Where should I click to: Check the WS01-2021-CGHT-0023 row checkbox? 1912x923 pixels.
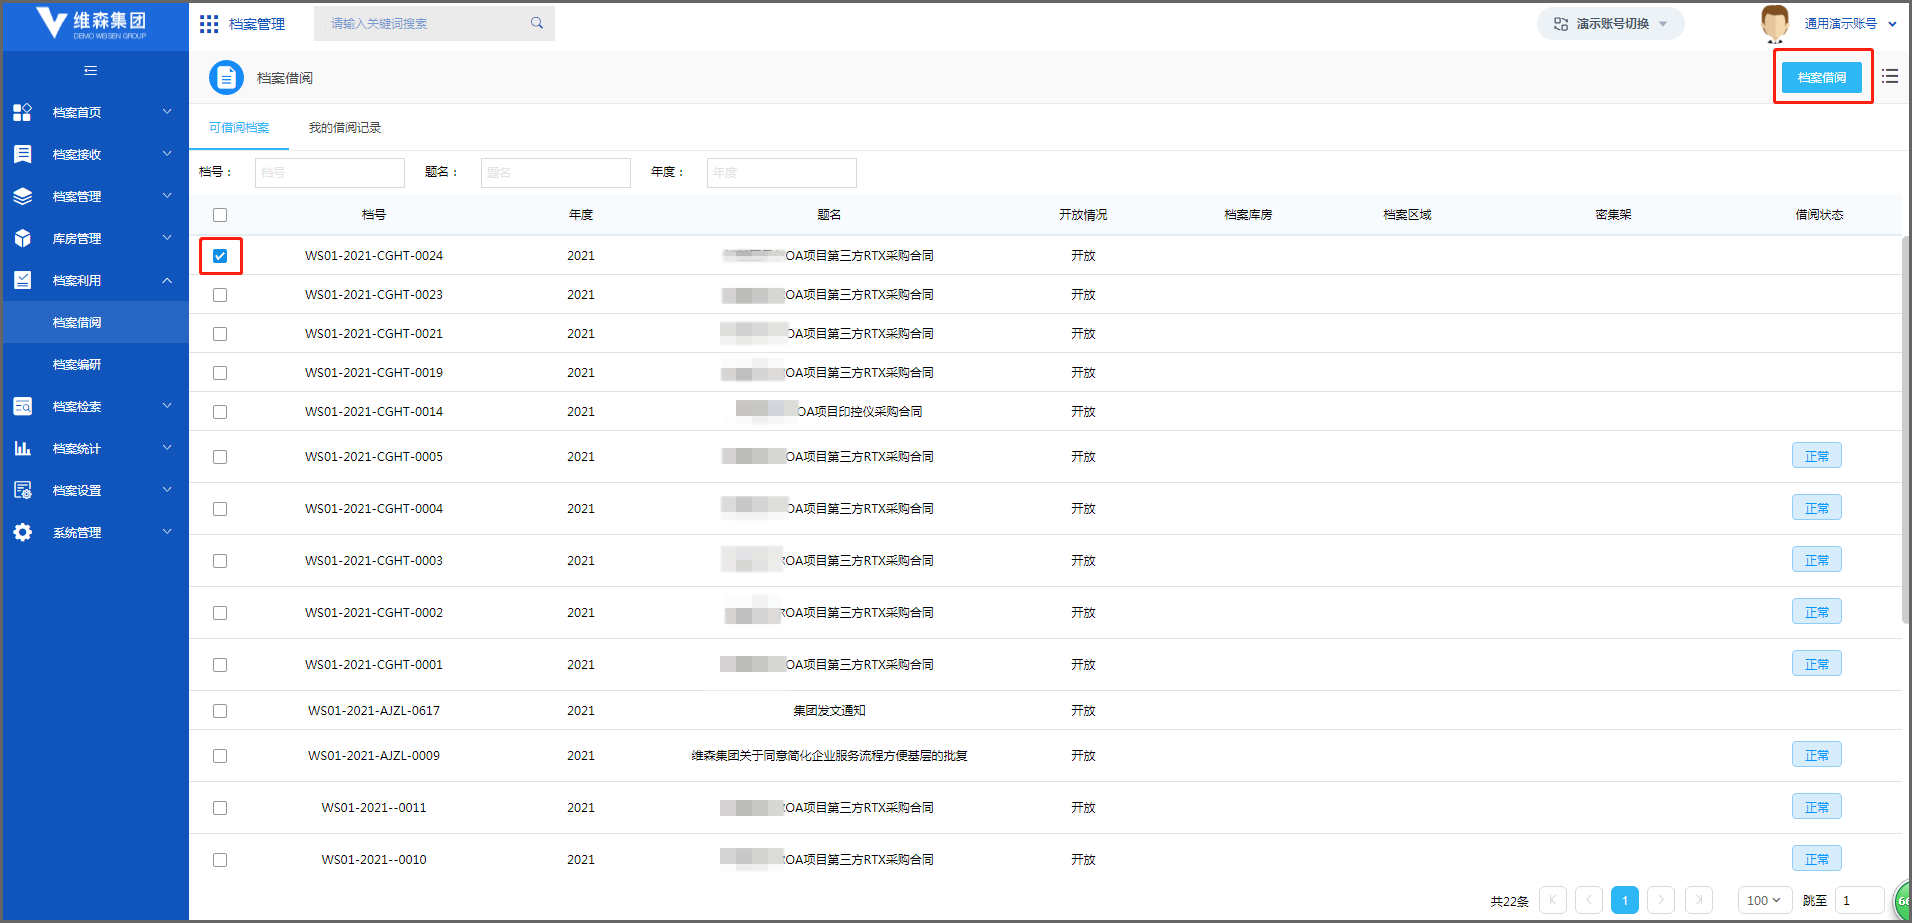pyautogui.click(x=220, y=295)
